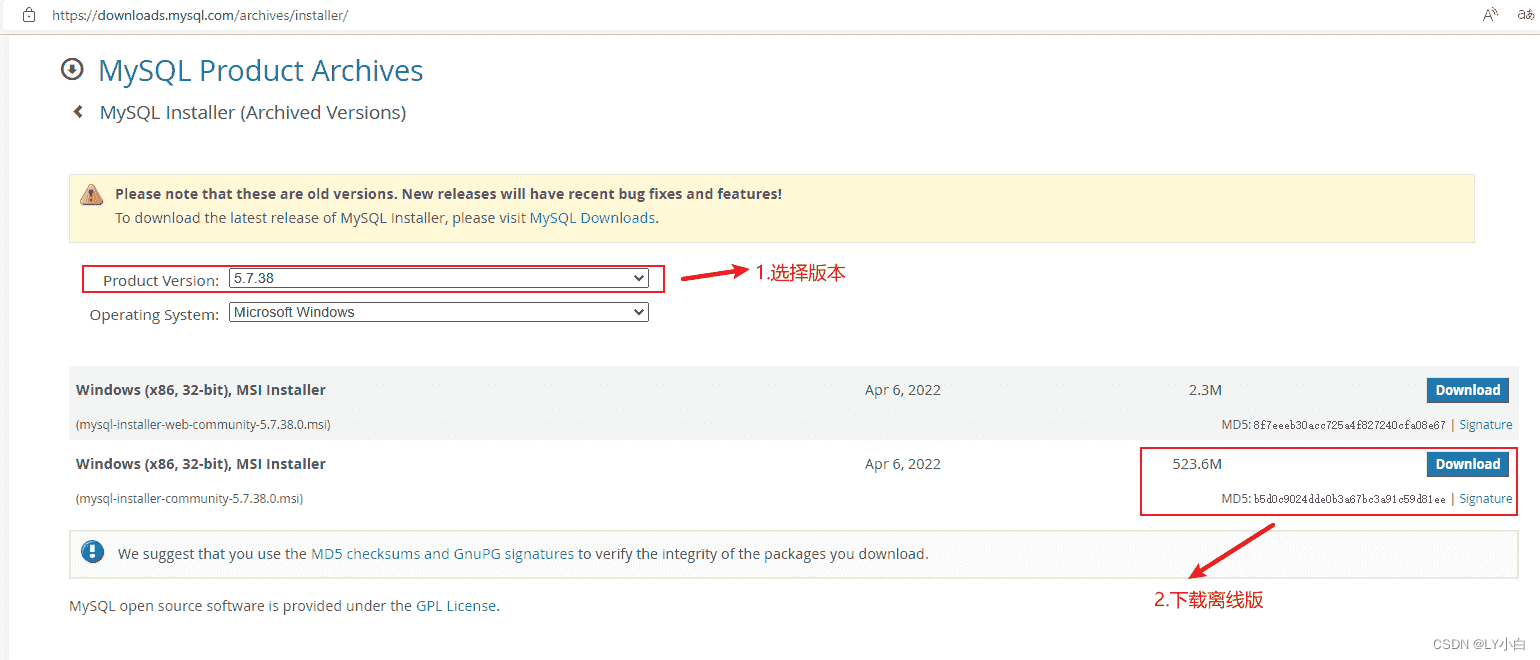Open the Operating System dropdown showing Microsoft Windows

[x=439, y=312]
